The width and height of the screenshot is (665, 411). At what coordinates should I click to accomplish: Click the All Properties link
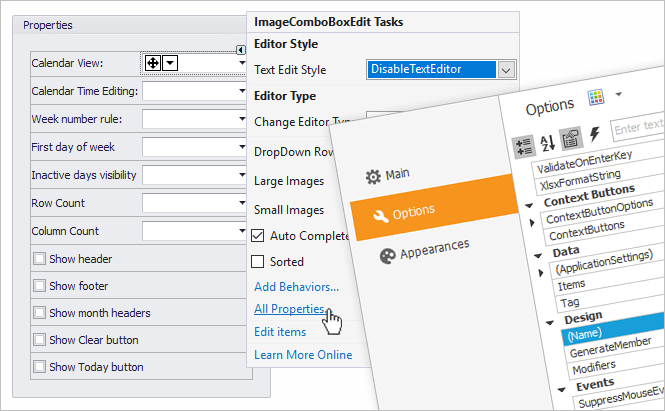click(288, 309)
